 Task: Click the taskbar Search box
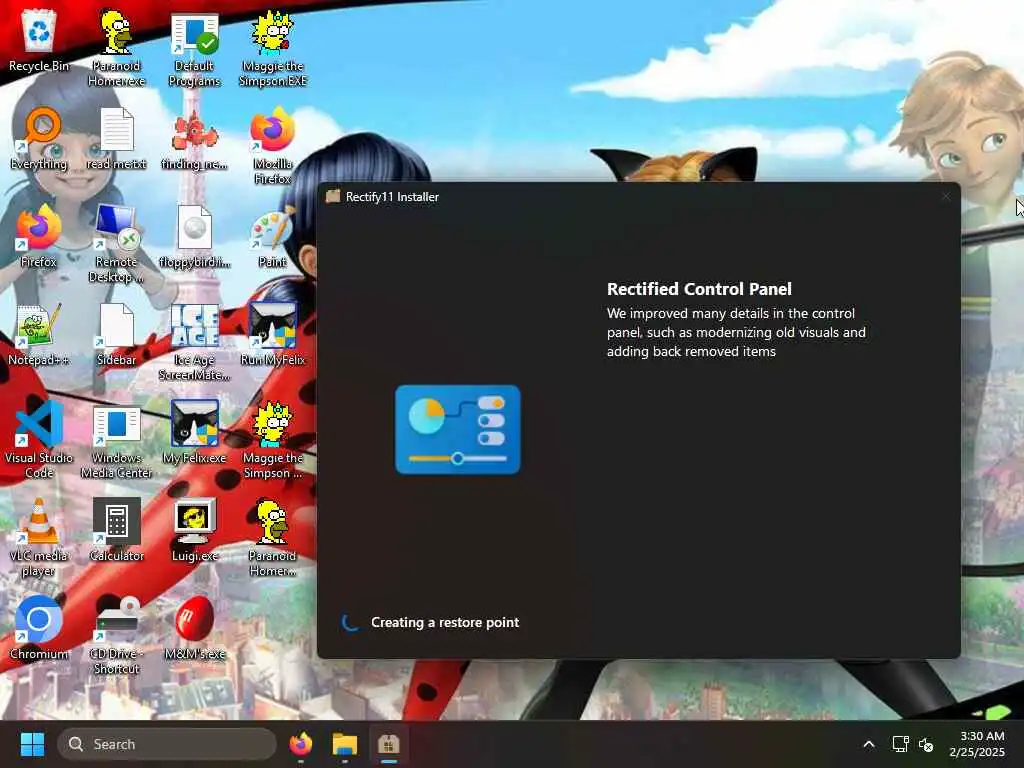tap(167, 744)
